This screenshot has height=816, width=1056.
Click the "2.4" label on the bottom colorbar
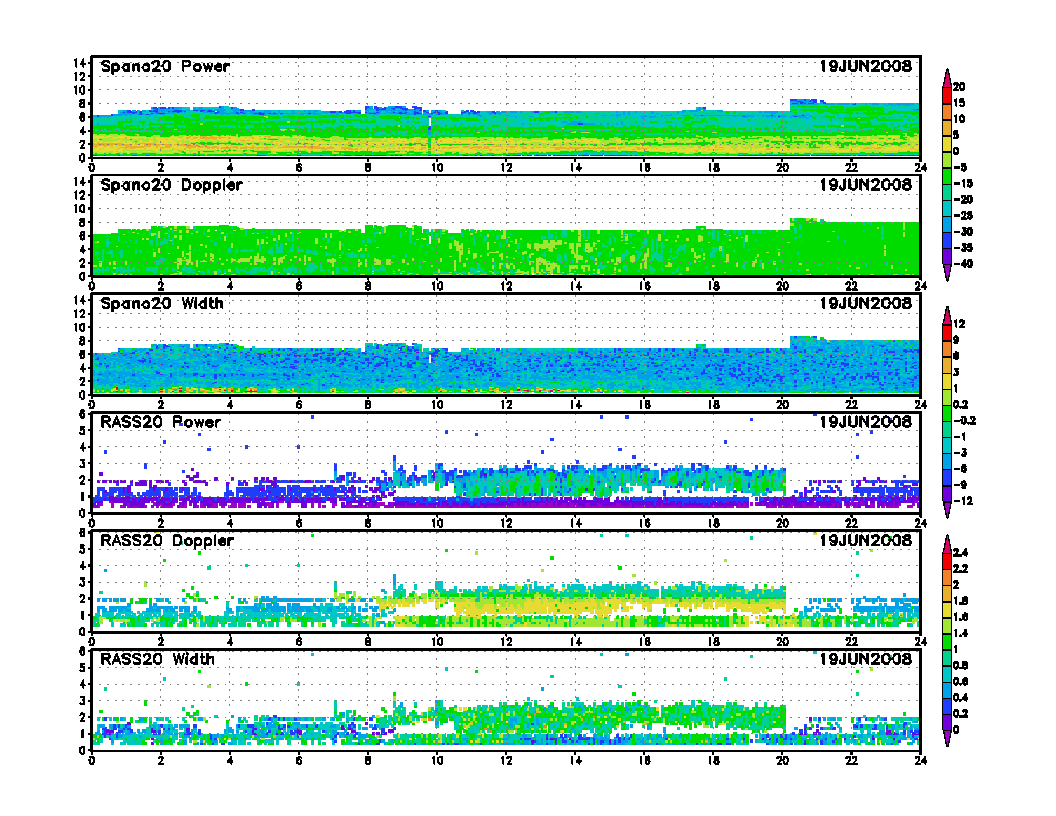click(x=960, y=552)
